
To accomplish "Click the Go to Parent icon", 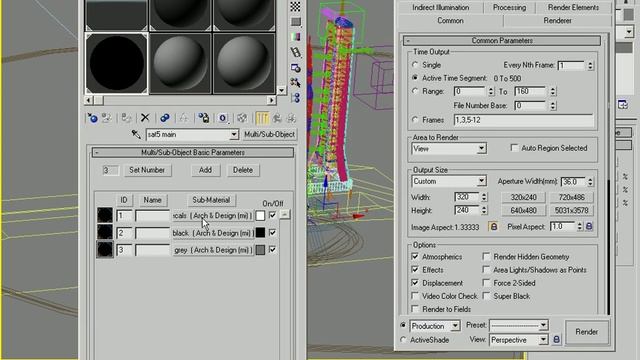I will coord(277,118).
